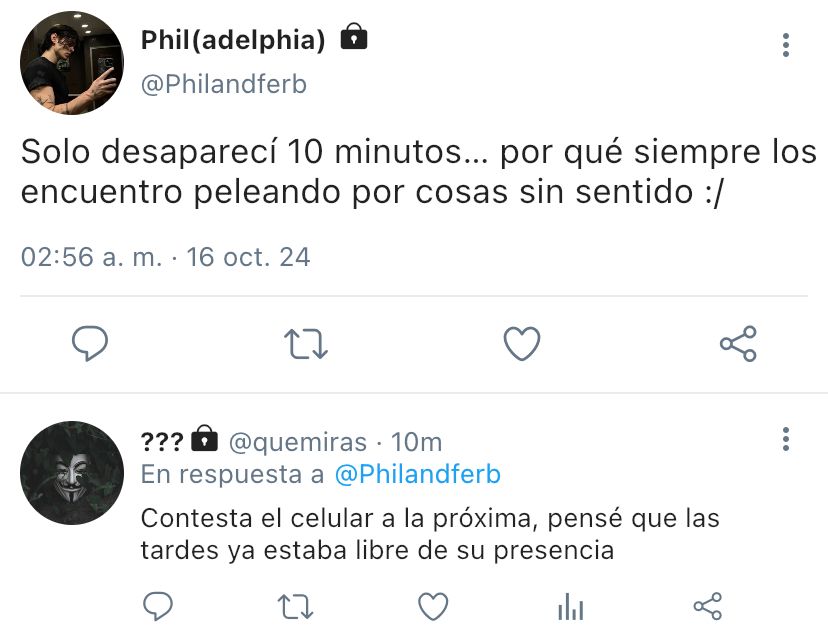Like the main tweet with heart icon
Screen dimensions: 828x639
[x=522, y=343]
